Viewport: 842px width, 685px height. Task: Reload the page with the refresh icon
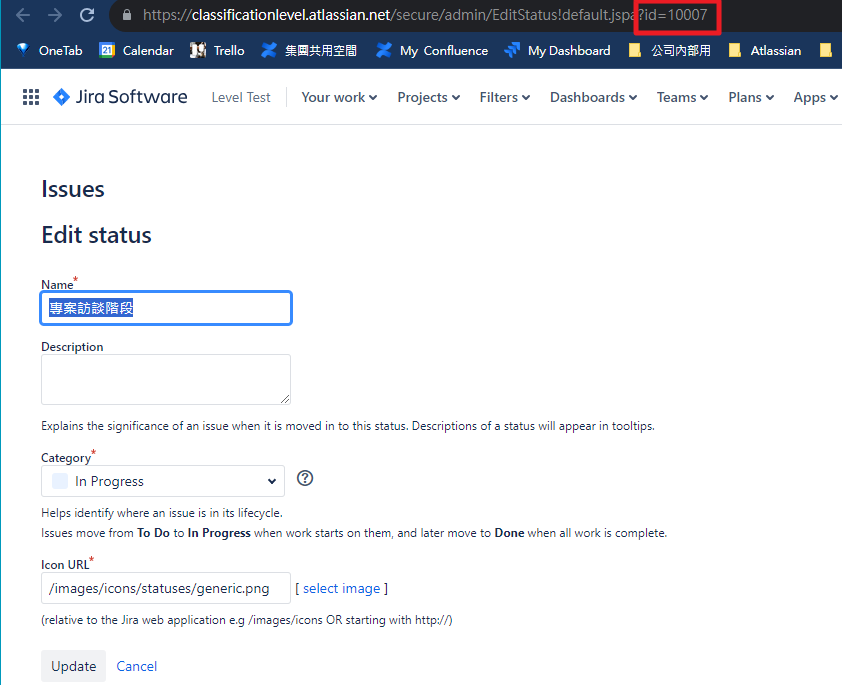coord(87,15)
